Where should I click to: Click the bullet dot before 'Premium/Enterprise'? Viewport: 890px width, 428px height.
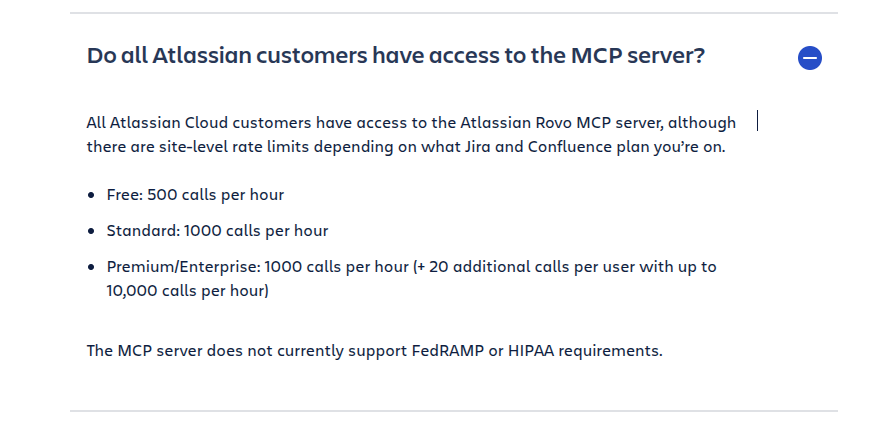click(91, 267)
